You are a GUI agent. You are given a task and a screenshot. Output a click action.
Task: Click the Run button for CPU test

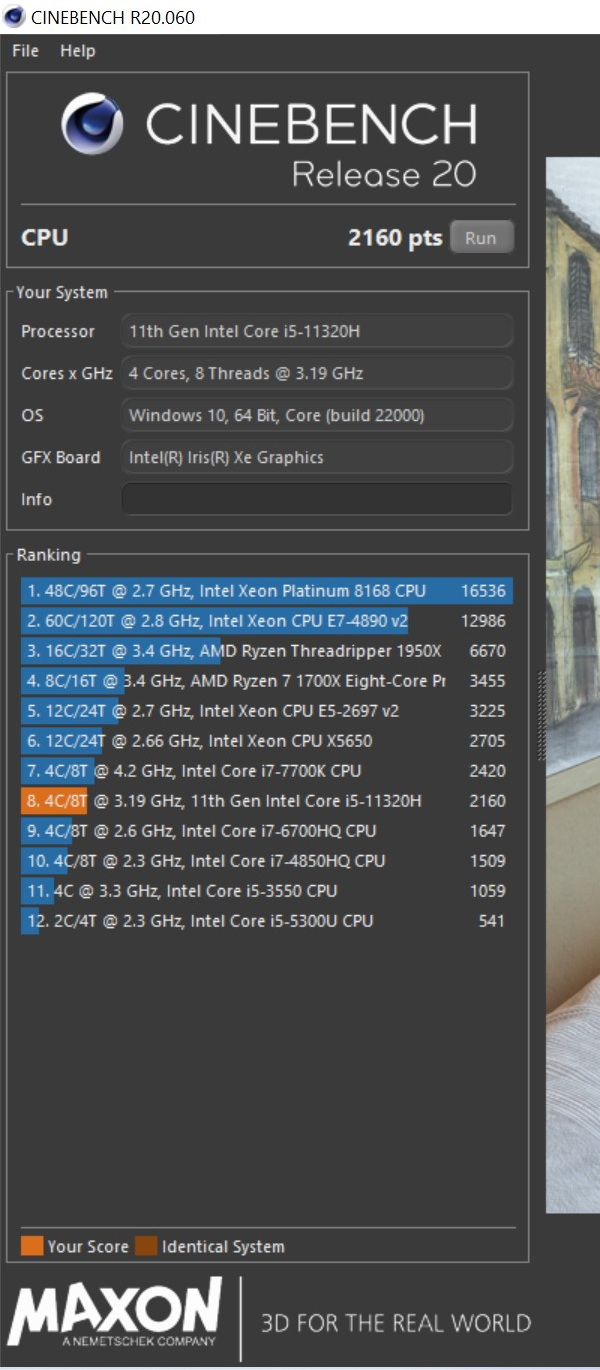point(481,238)
